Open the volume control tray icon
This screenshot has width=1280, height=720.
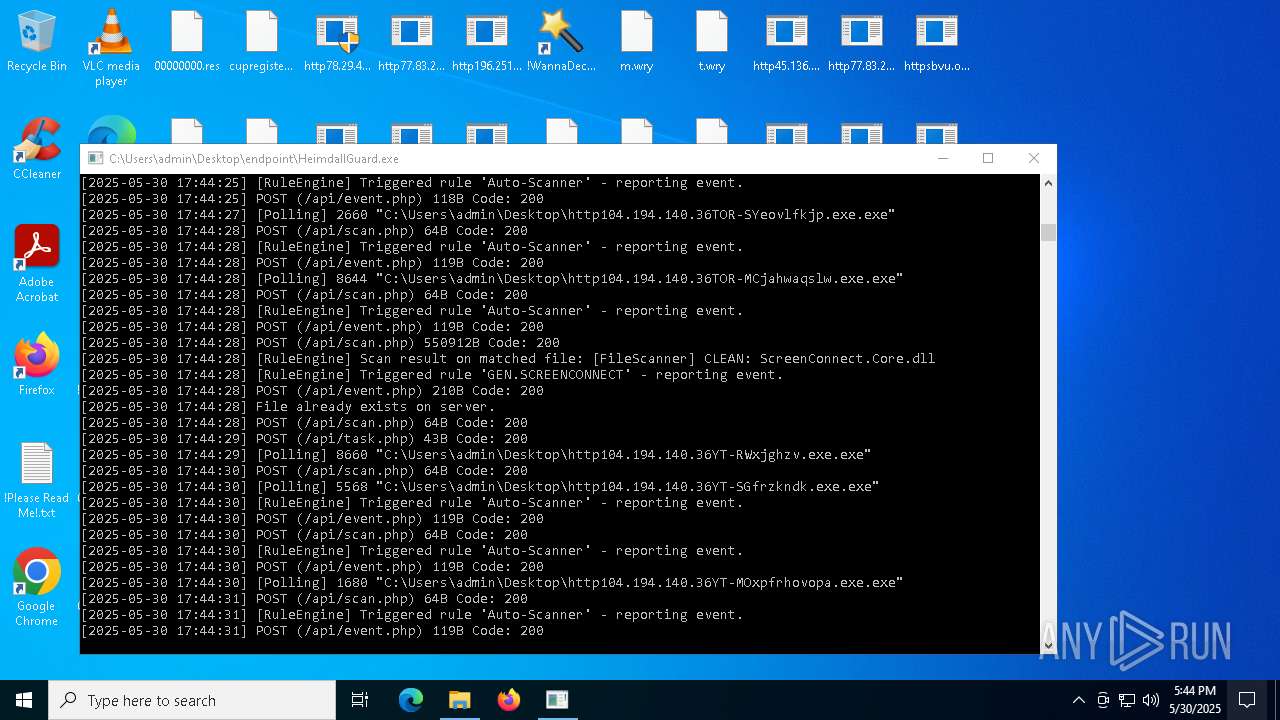[1150, 700]
